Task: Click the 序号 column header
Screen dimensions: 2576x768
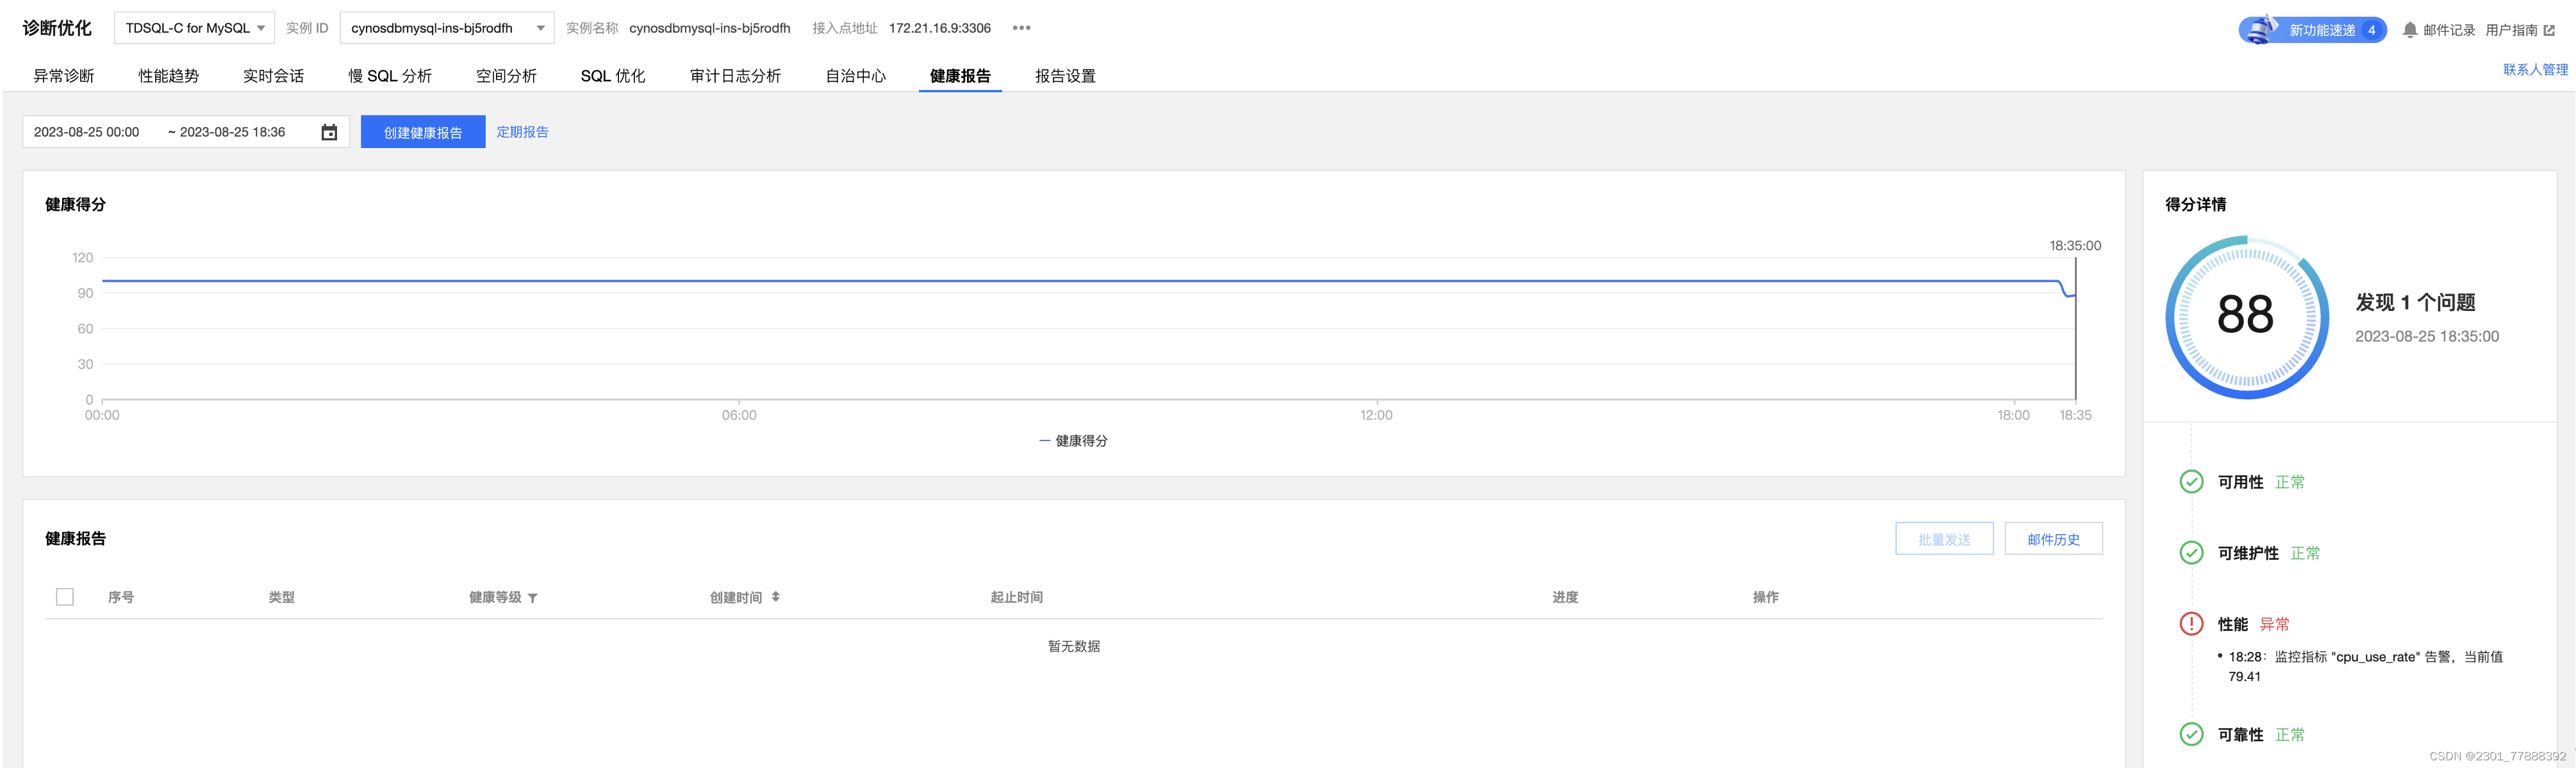Action: 121,597
